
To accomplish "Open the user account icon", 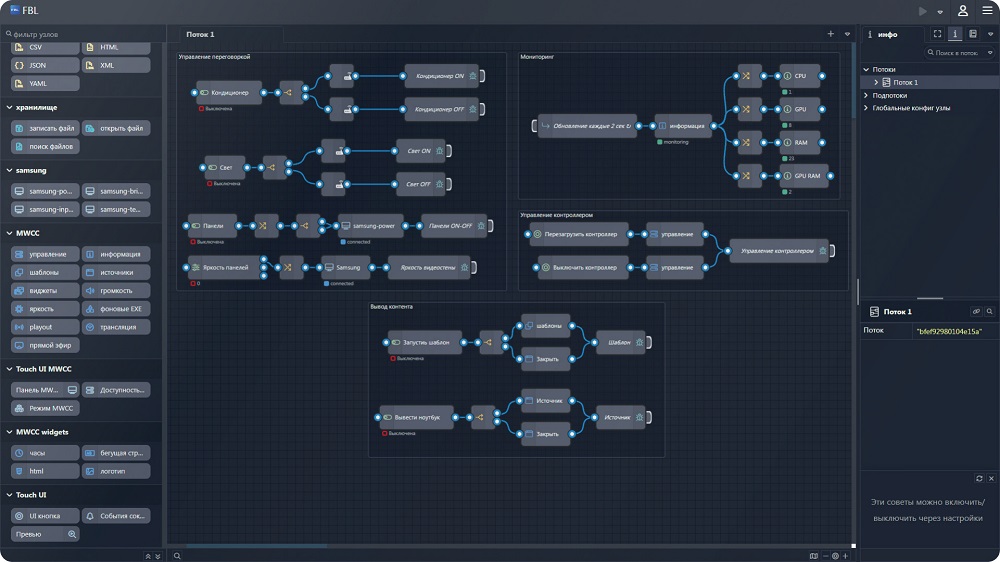I will click(962, 11).
